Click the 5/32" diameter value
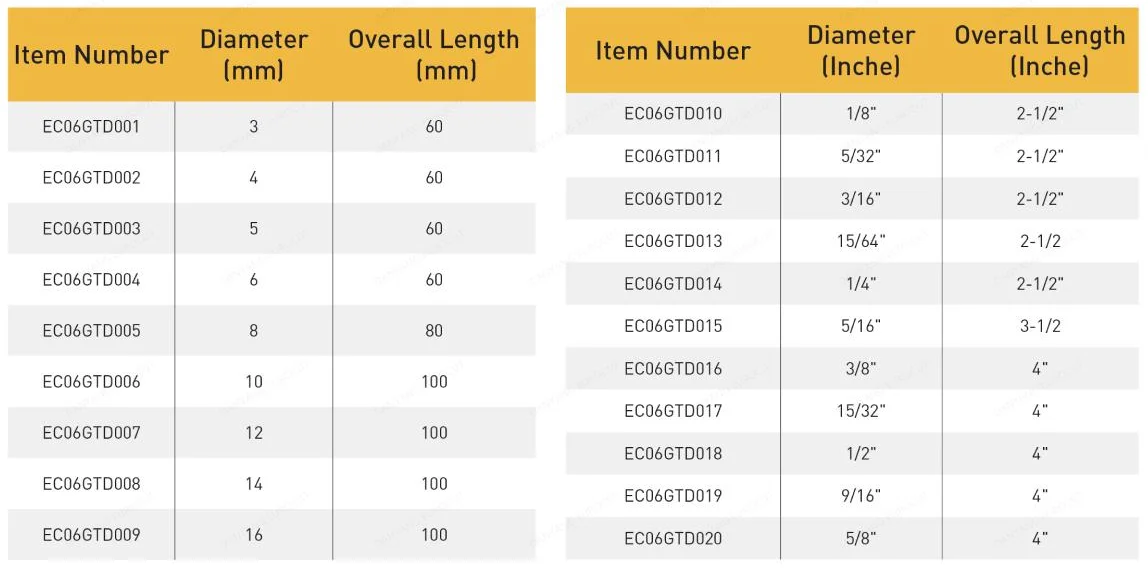 click(862, 156)
